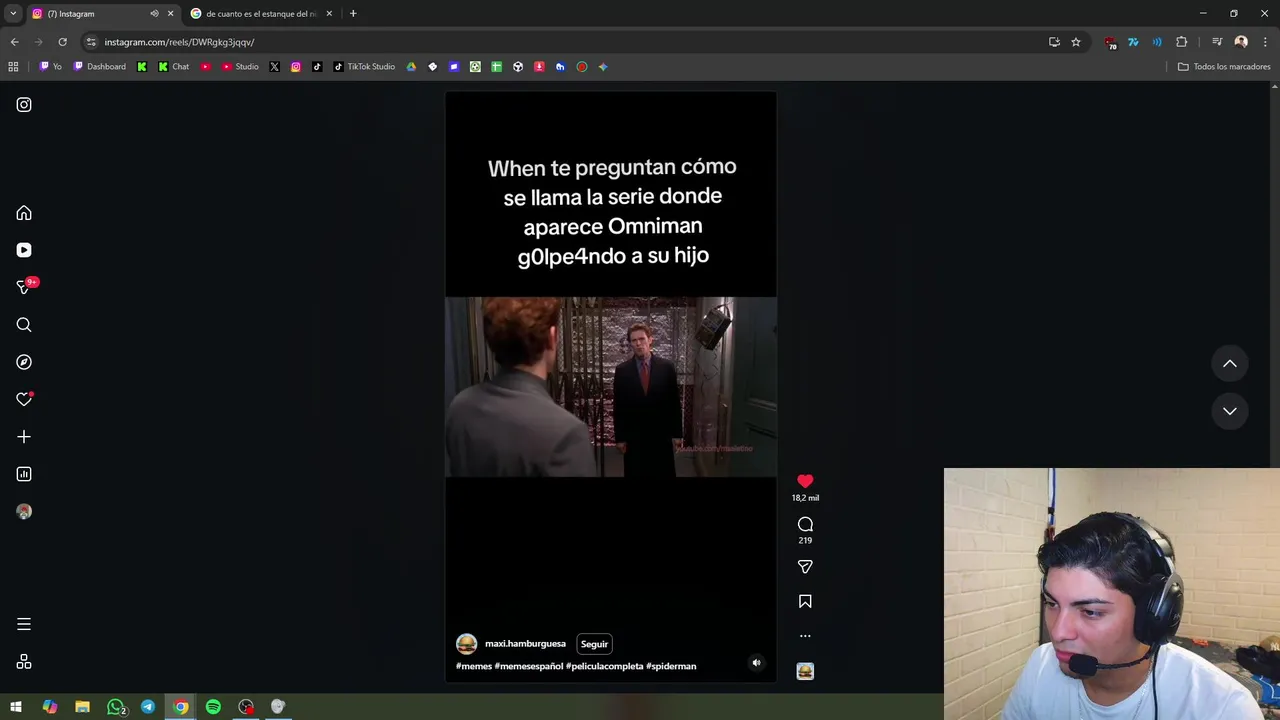Open Spotify from taskbar

pyautogui.click(x=213, y=707)
